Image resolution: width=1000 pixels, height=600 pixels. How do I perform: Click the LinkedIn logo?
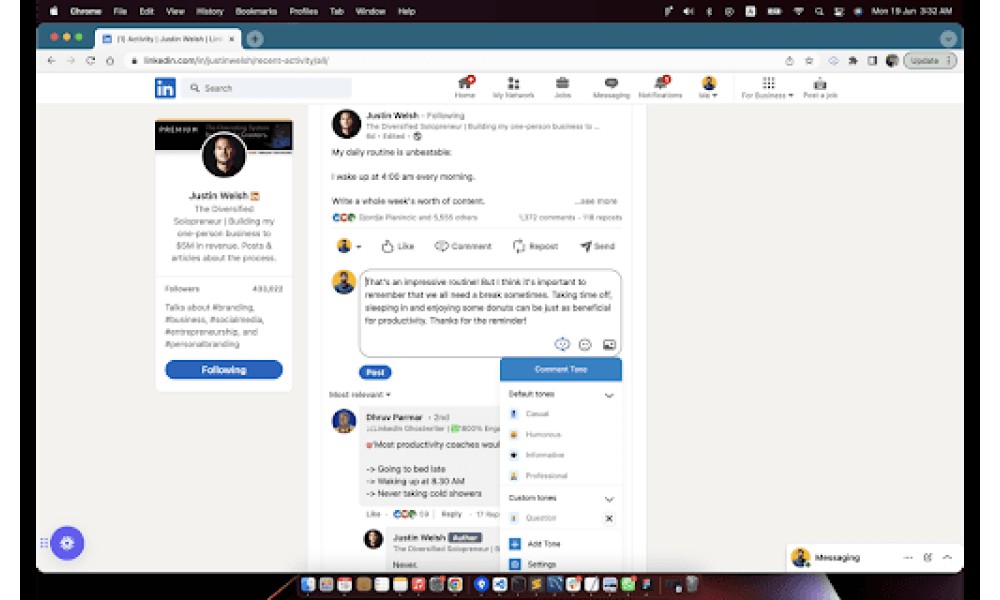(x=165, y=88)
